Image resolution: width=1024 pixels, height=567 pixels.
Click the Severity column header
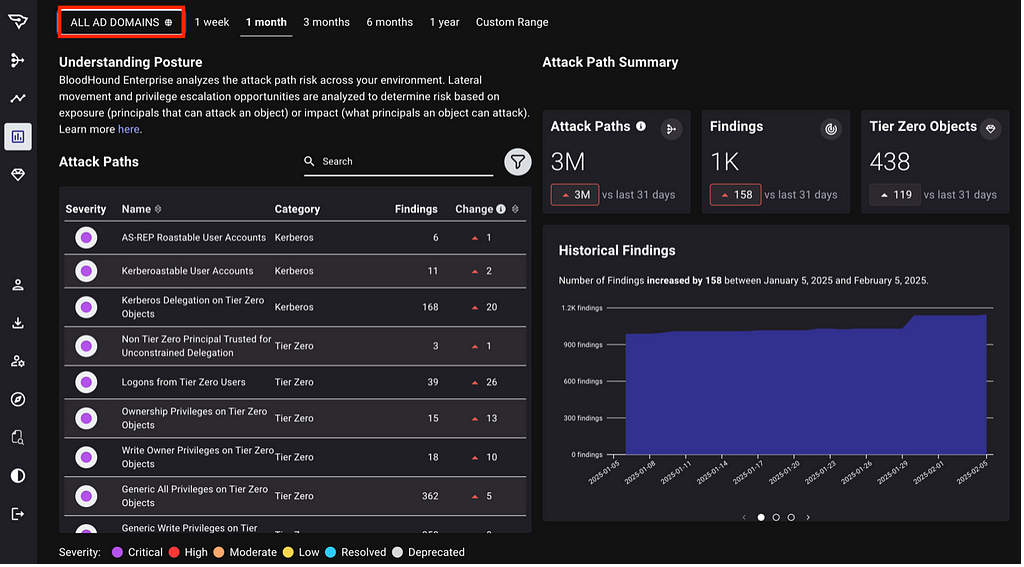pos(86,209)
